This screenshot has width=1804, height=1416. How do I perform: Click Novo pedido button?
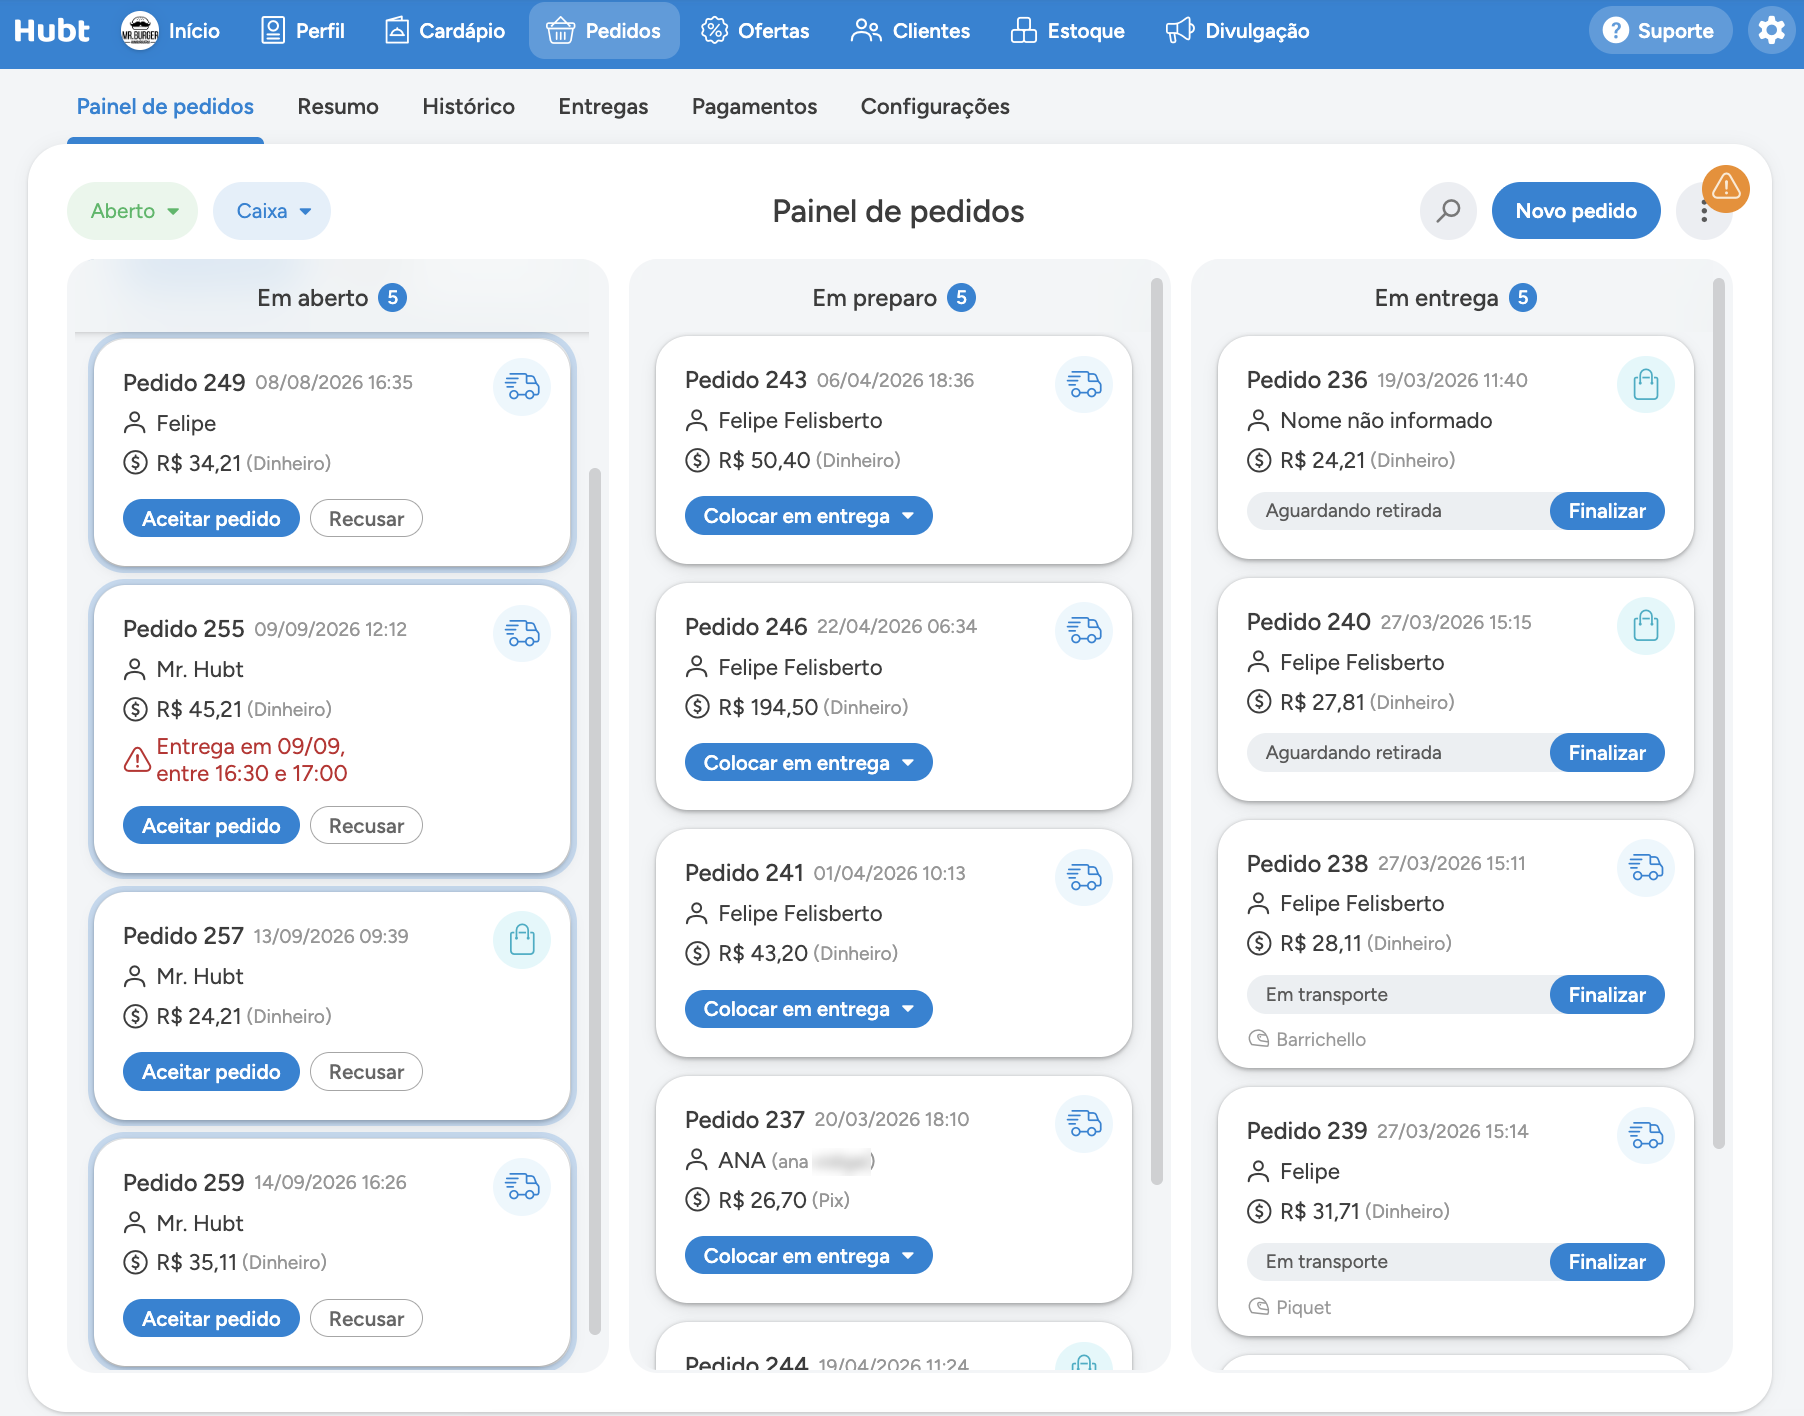point(1576,211)
